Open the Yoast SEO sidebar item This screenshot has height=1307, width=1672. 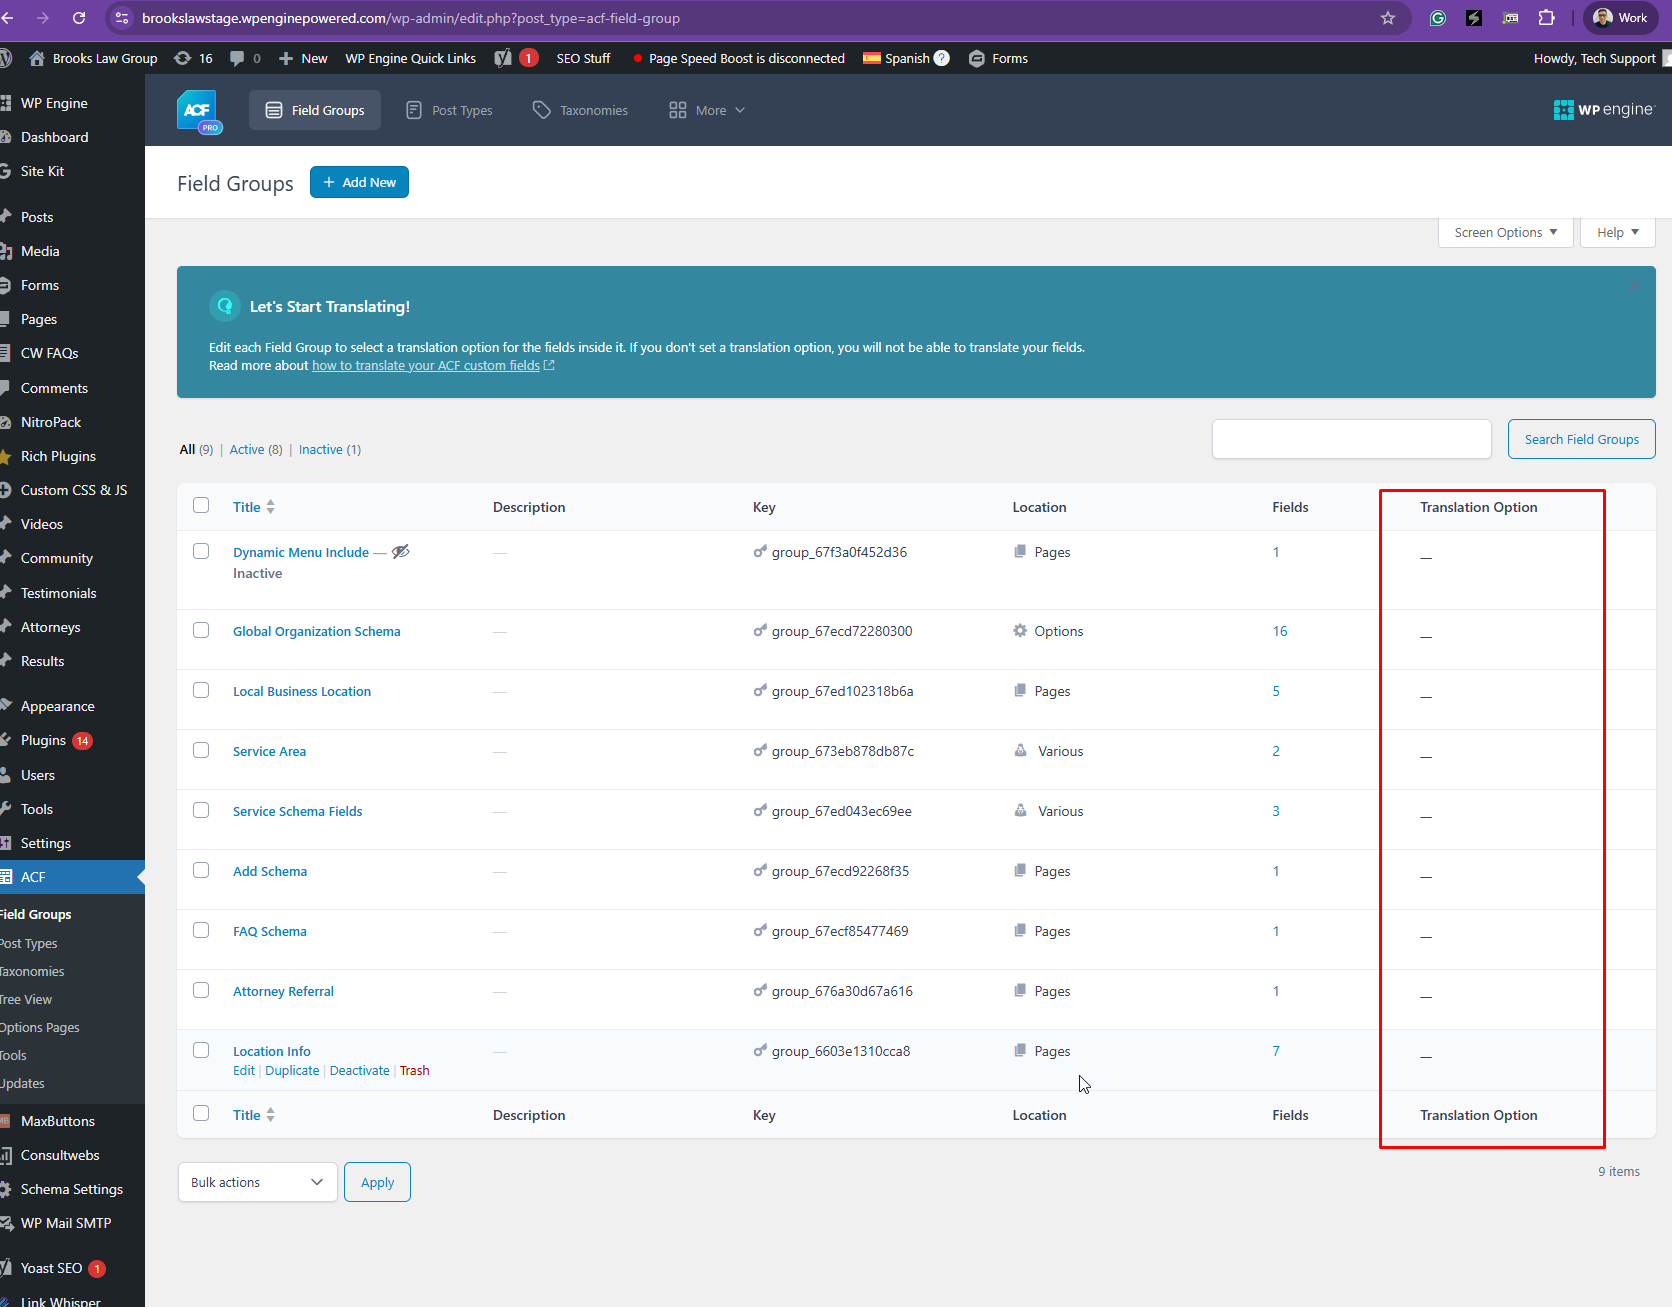(x=62, y=1268)
